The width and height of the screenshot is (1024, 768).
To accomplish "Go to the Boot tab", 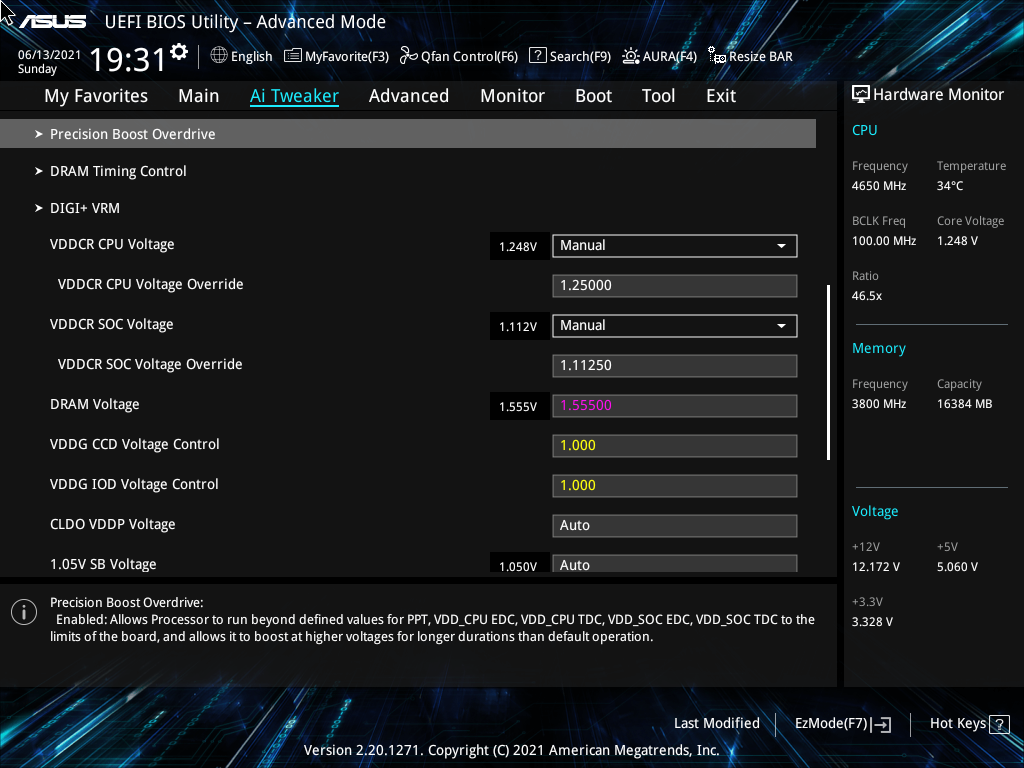I will click(594, 96).
